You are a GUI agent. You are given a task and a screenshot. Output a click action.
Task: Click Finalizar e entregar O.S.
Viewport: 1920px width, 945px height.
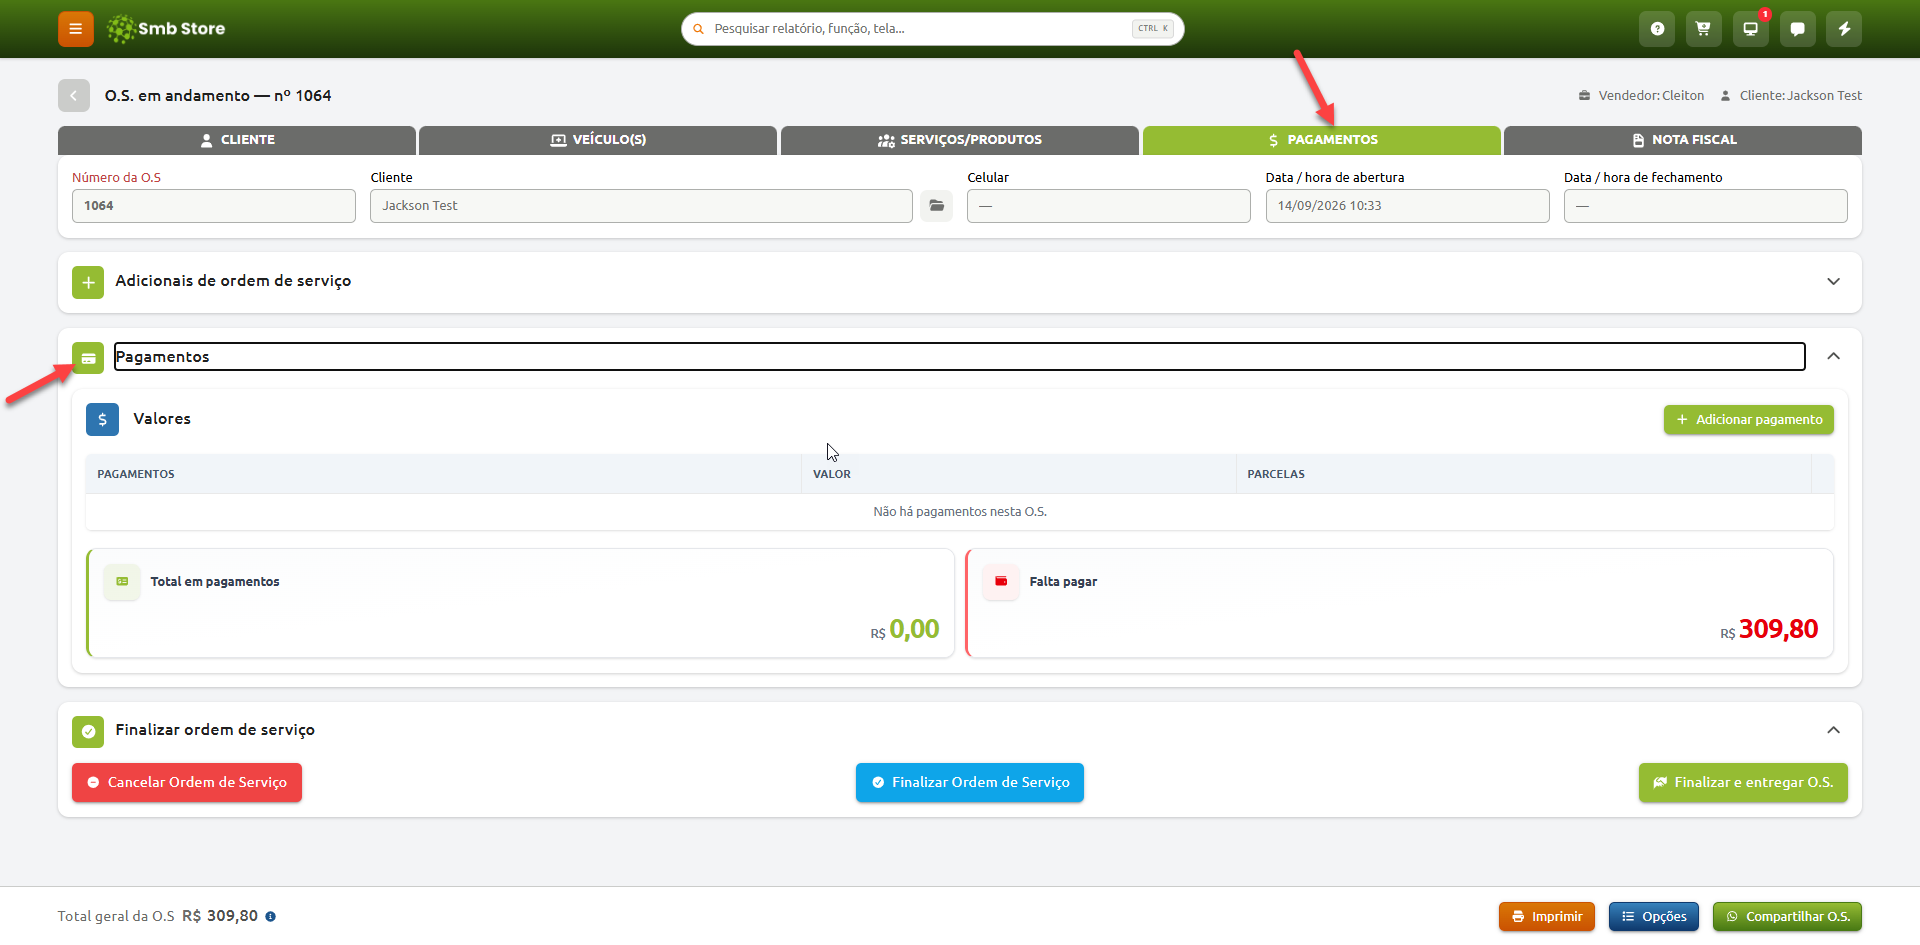pyautogui.click(x=1743, y=783)
